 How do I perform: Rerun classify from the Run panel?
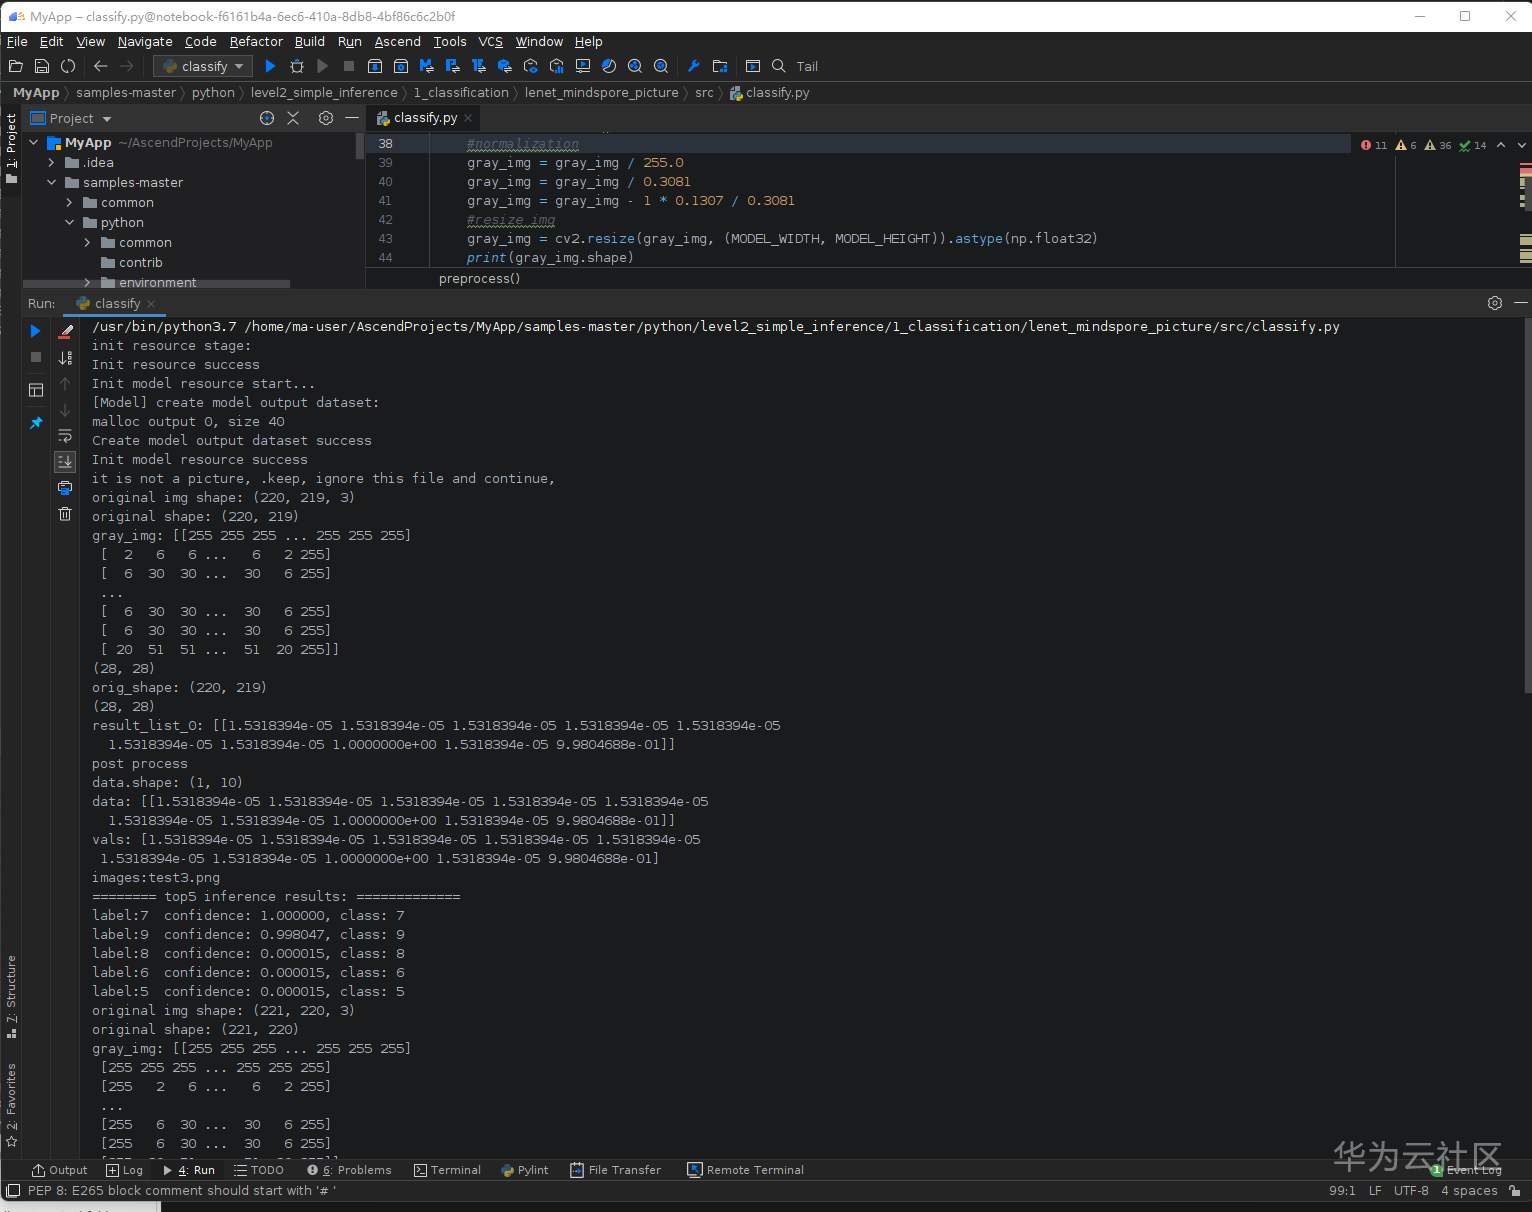tap(36, 331)
